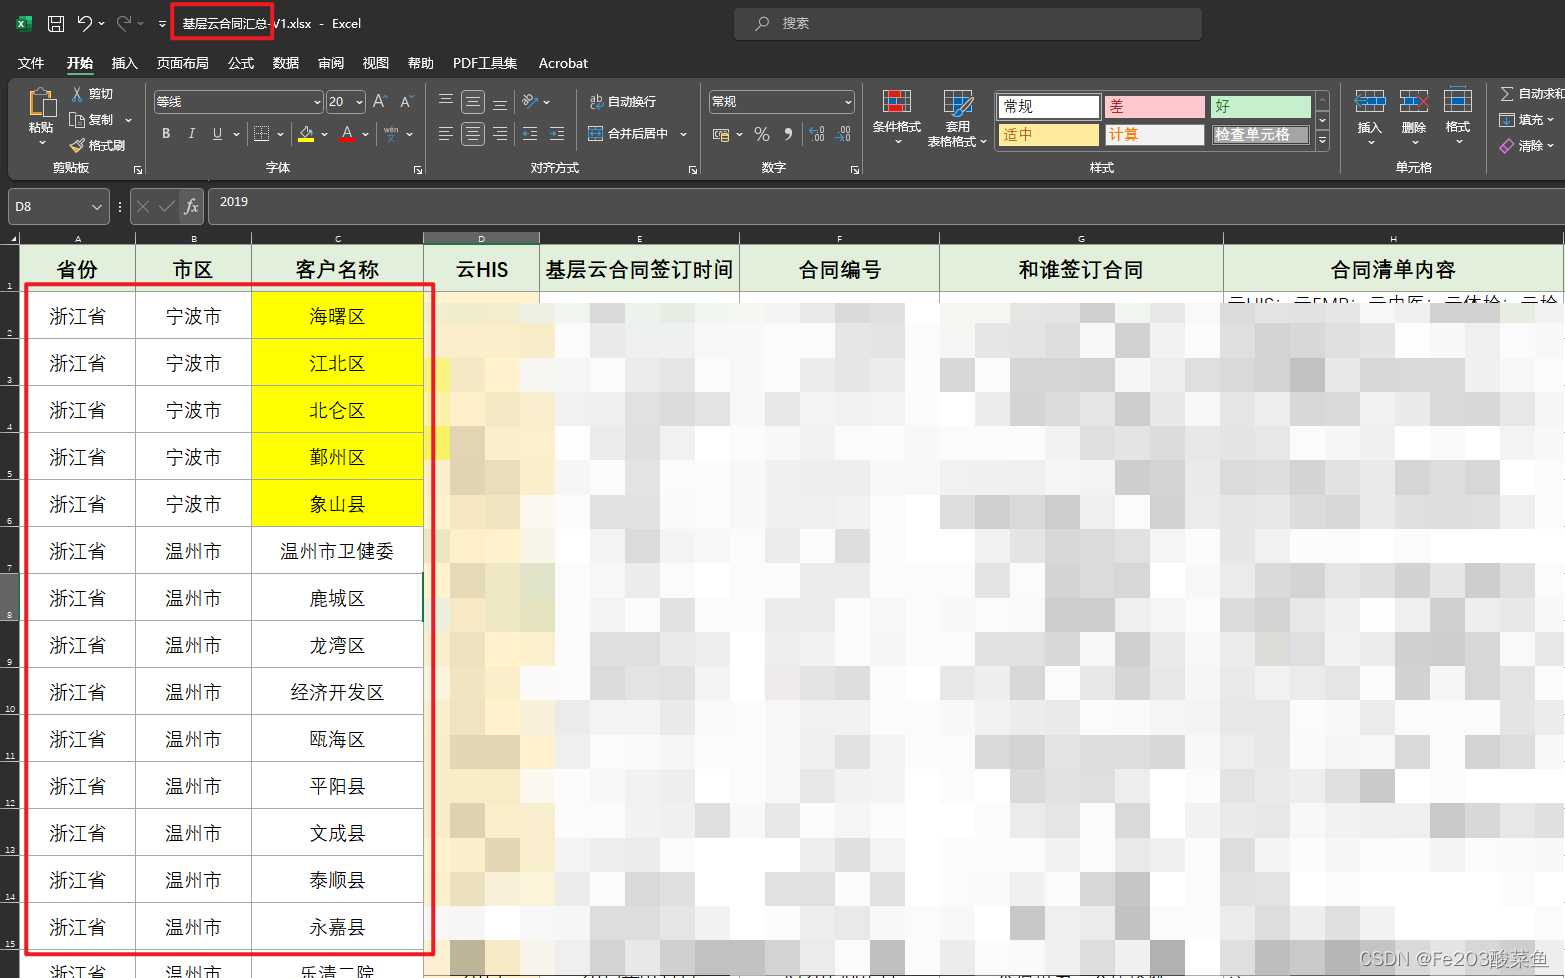This screenshot has width=1565, height=978.
Task: Click the borders grid icon
Action: tap(261, 134)
